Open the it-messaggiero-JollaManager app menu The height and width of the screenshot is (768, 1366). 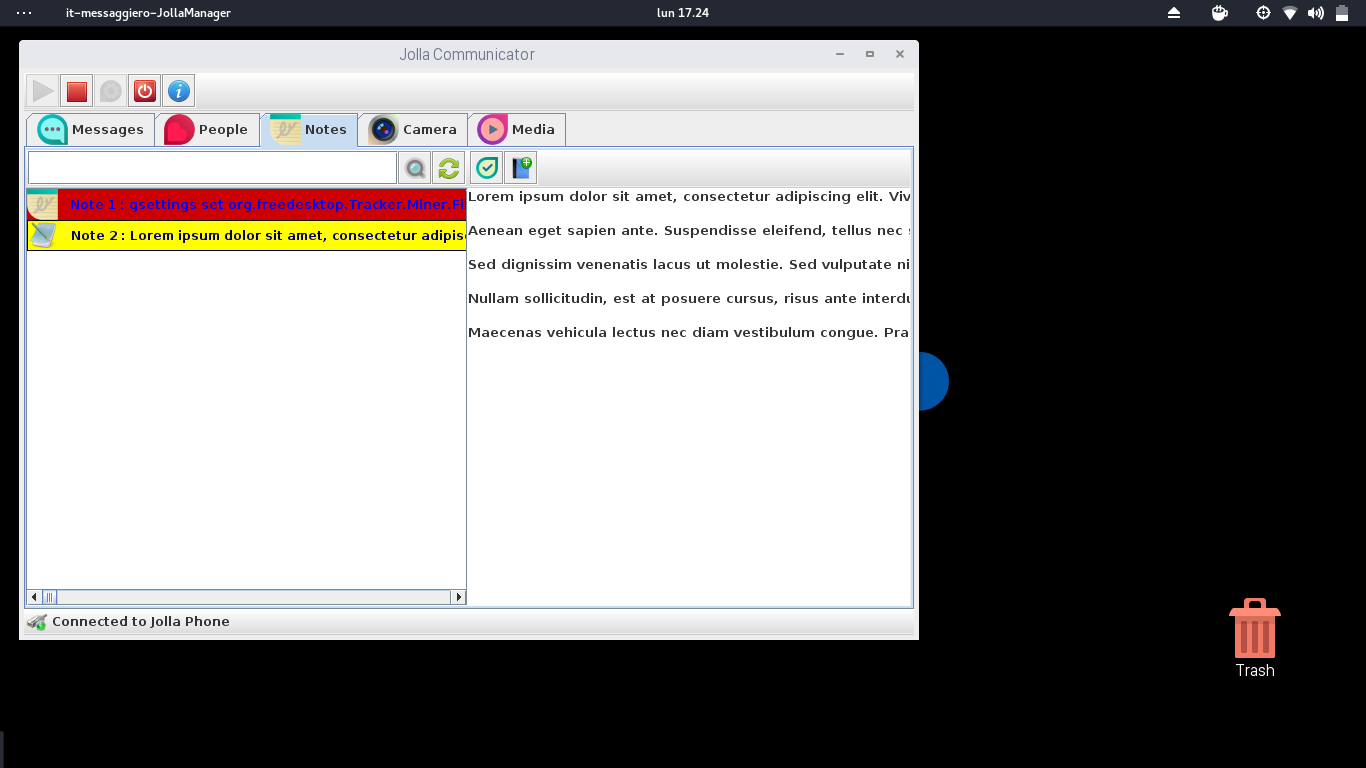(x=148, y=13)
